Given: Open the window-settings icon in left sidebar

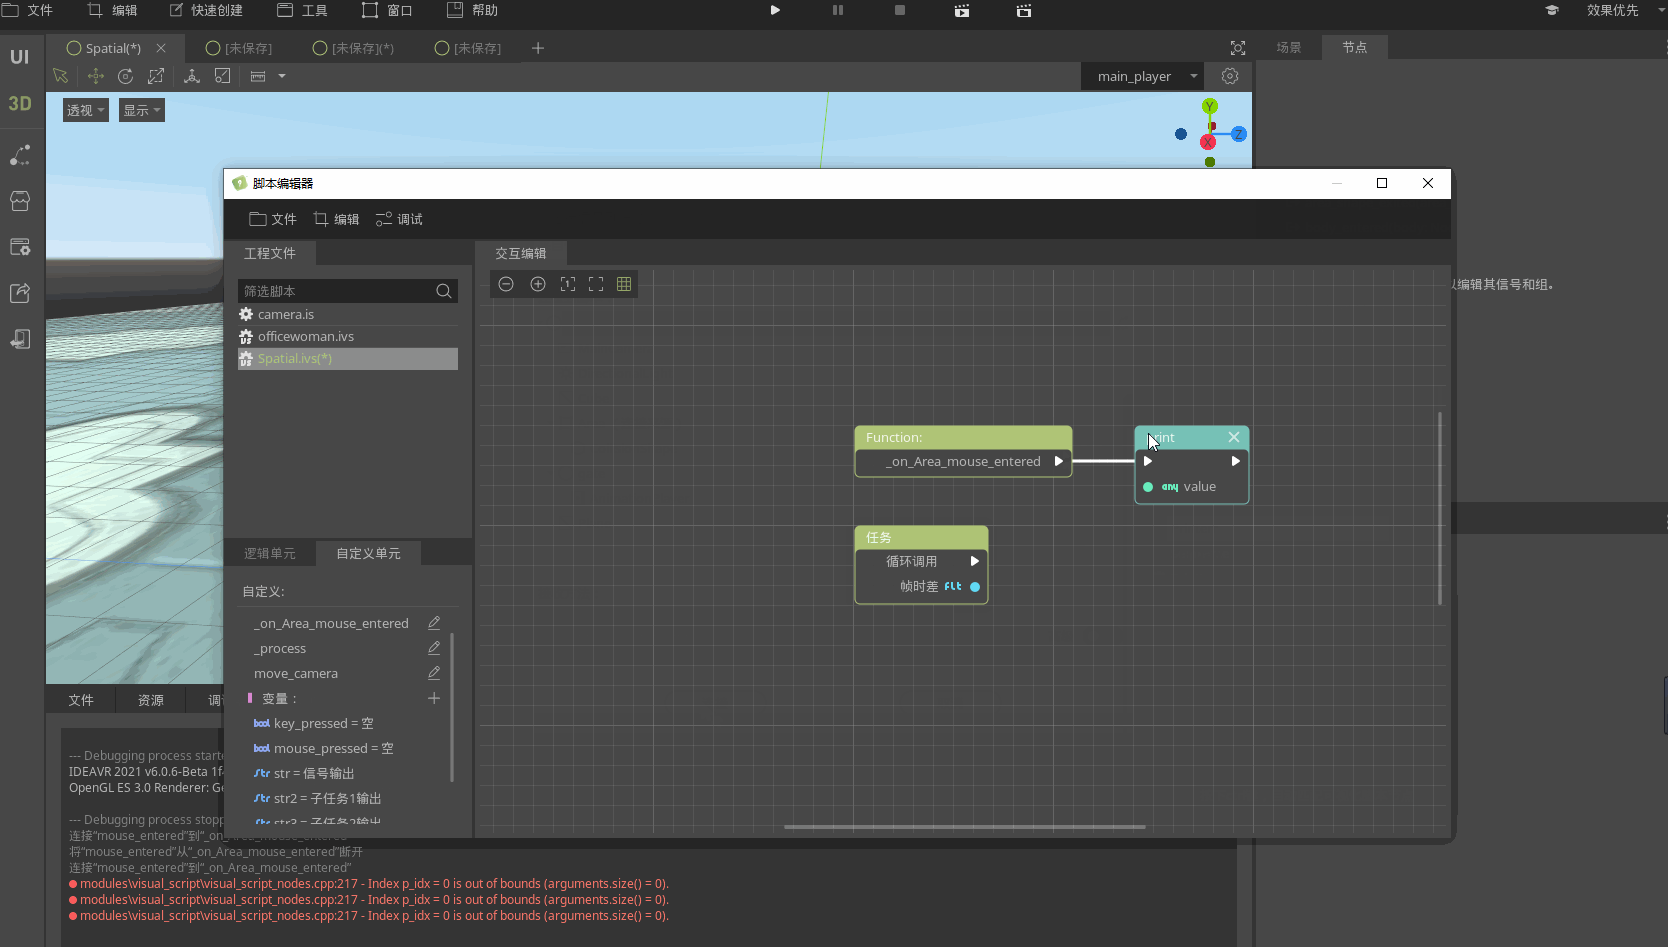Looking at the screenshot, I should tap(20, 247).
